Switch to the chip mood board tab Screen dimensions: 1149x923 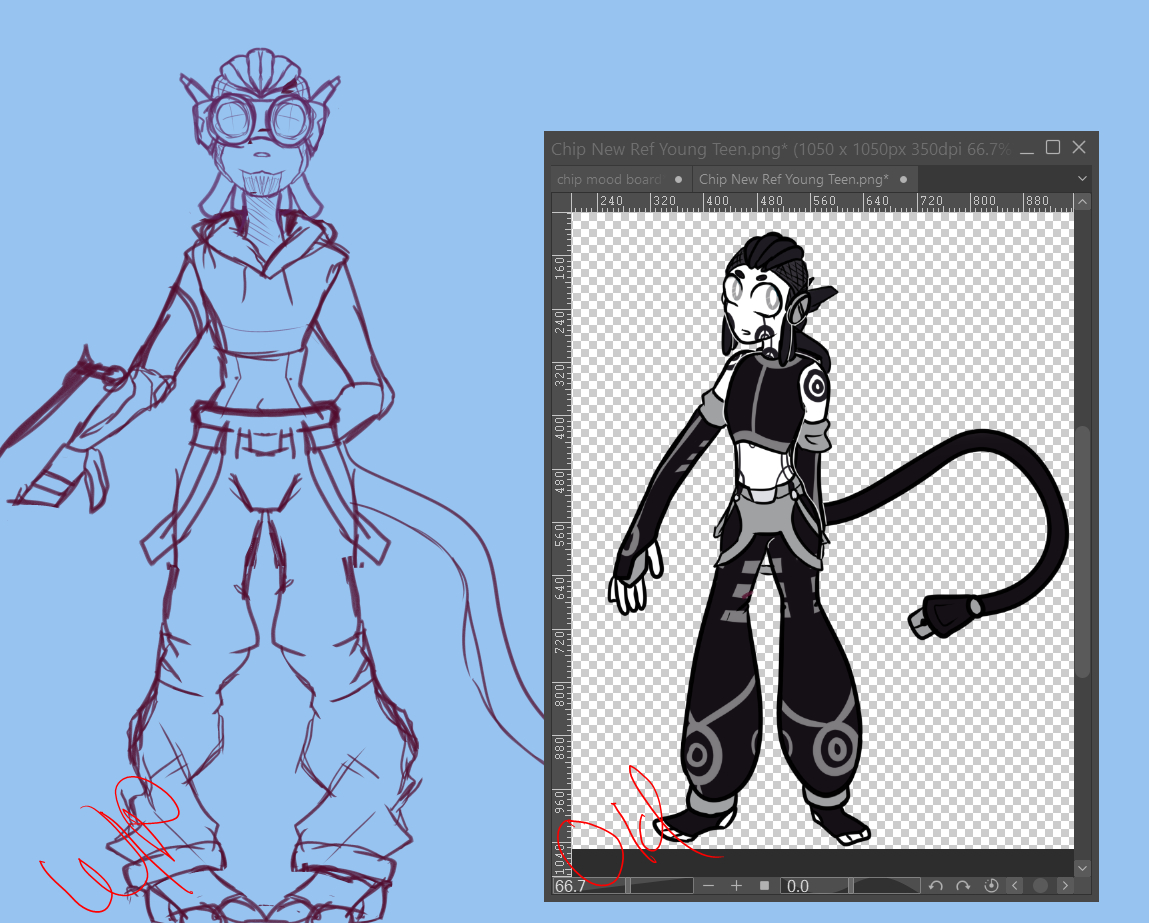coord(608,179)
